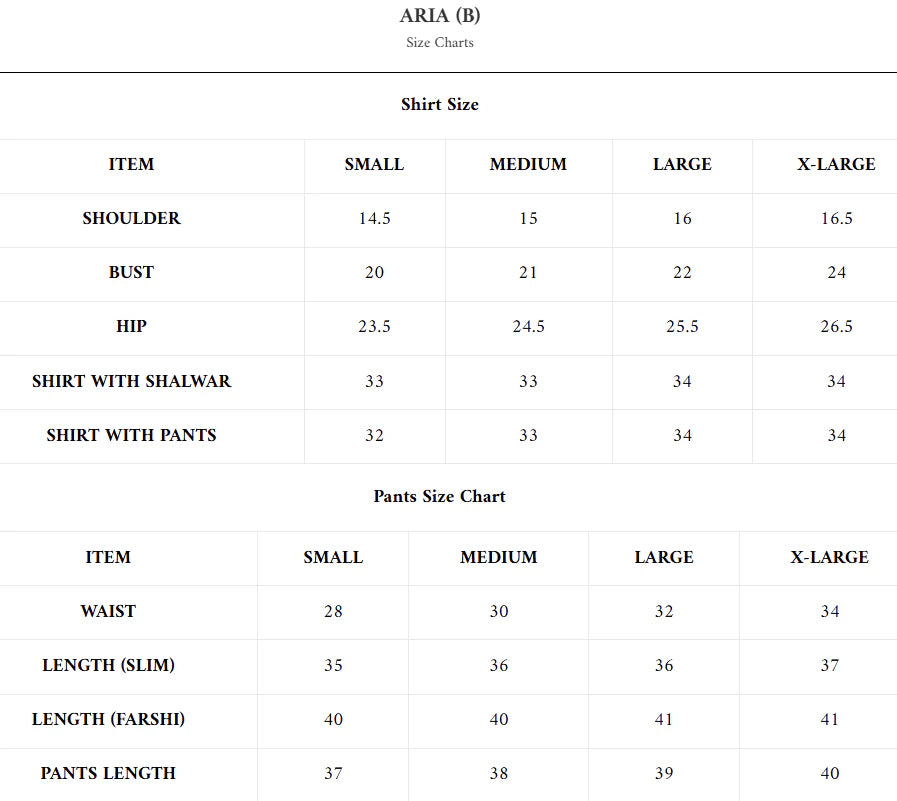Click the X-LARGE header in Shirt Size table
The width and height of the screenshot is (897, 801).
pos(836,164)
